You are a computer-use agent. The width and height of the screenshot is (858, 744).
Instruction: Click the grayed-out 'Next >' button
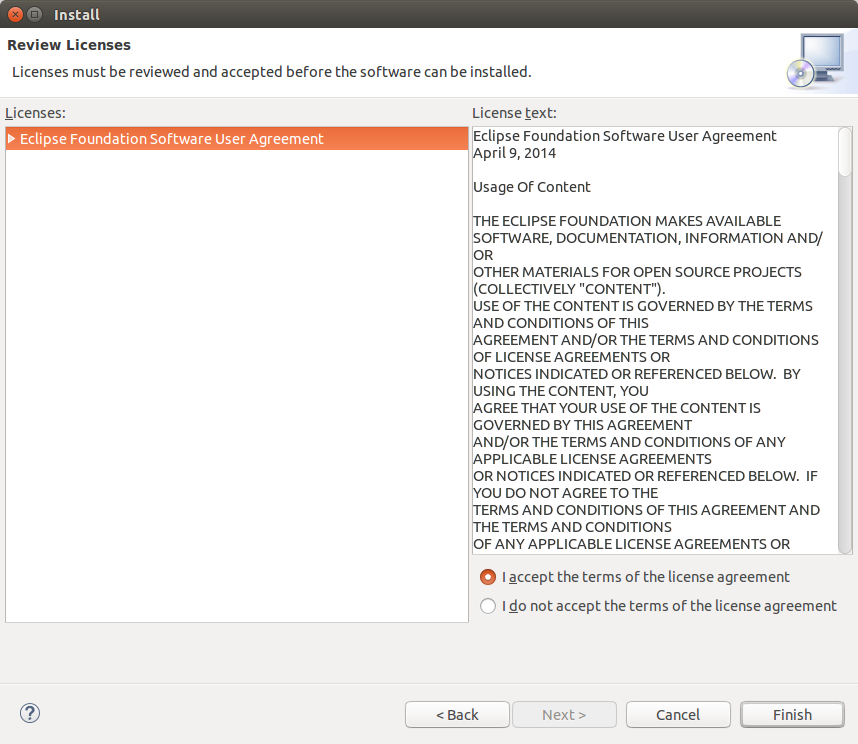[x=564, y=714]
